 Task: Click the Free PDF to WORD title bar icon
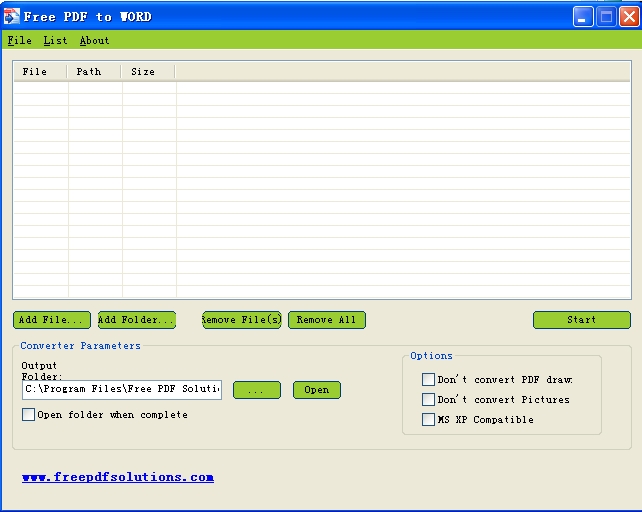pyautogui.click(x=11, y=17)
